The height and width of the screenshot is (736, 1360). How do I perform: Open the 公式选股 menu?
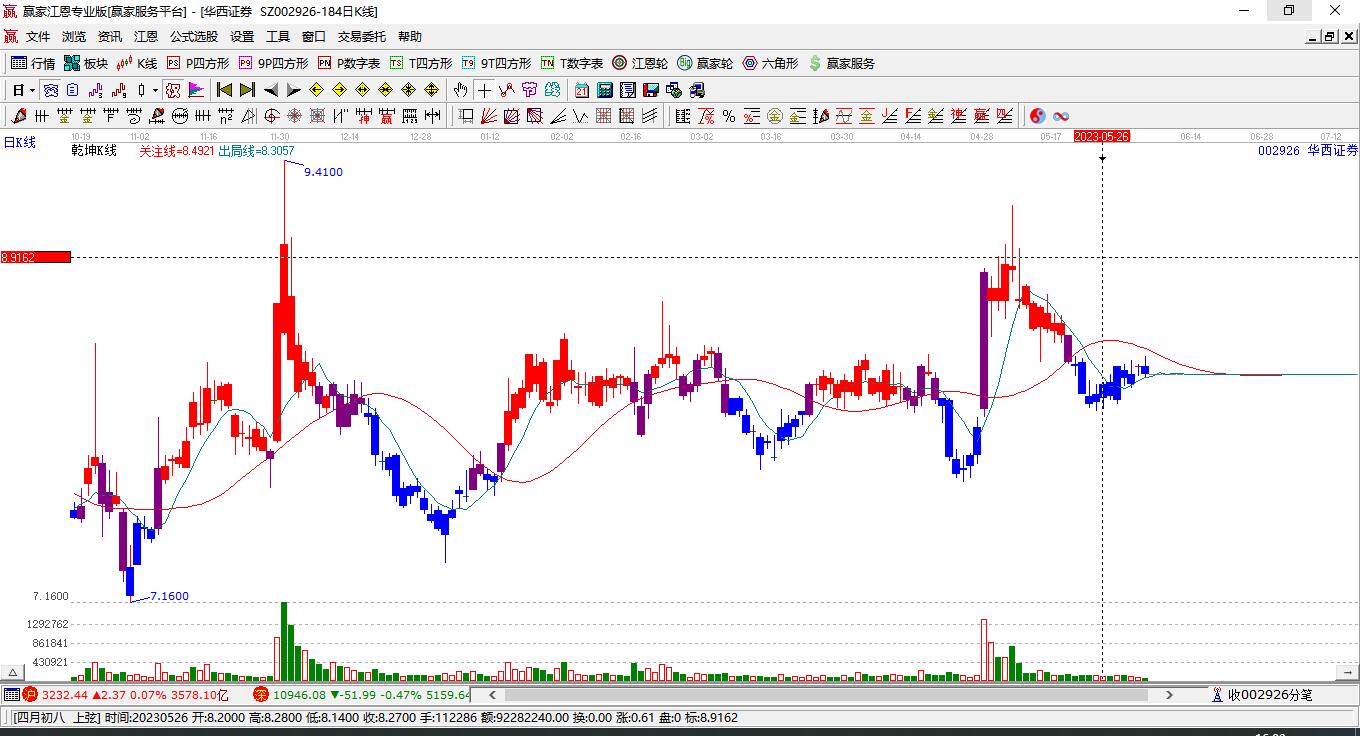click(x=194, y=37)
